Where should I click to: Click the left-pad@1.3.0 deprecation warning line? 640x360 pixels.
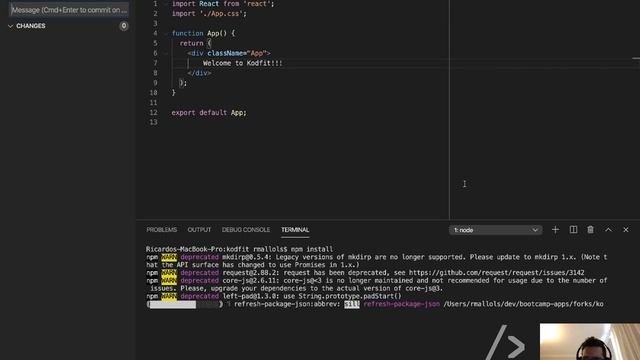click(x=273, y=296)
